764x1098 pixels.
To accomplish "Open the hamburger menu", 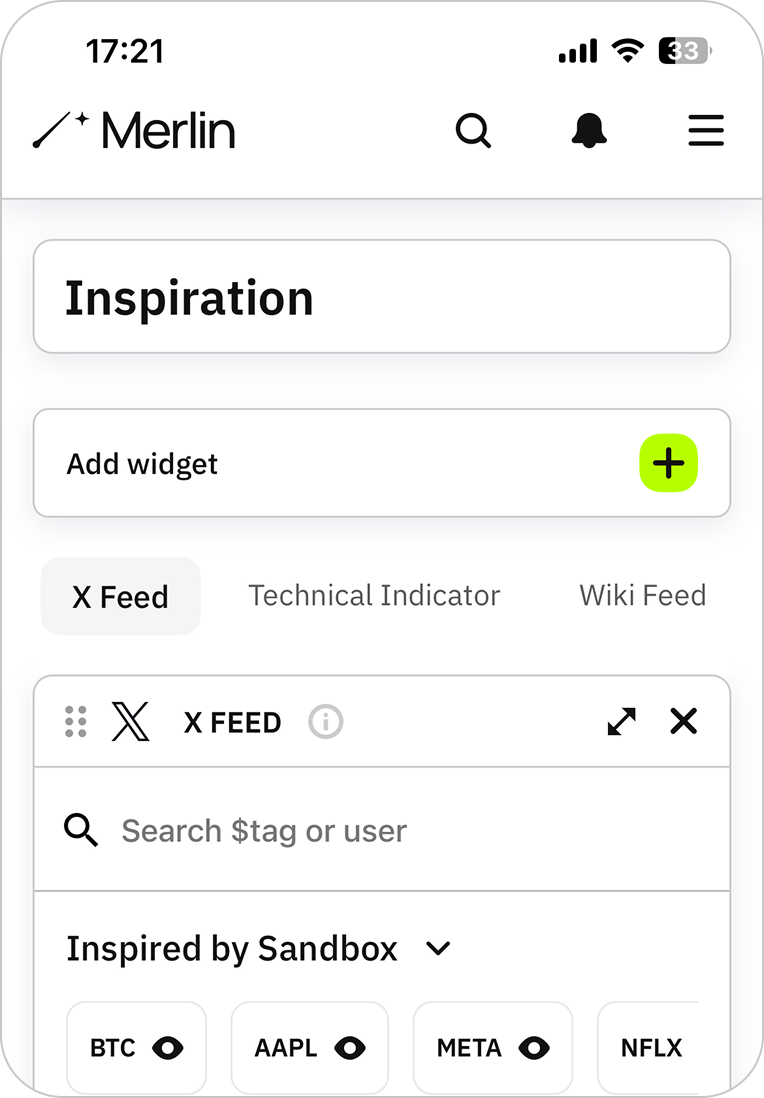I will (x=706, y=131).
